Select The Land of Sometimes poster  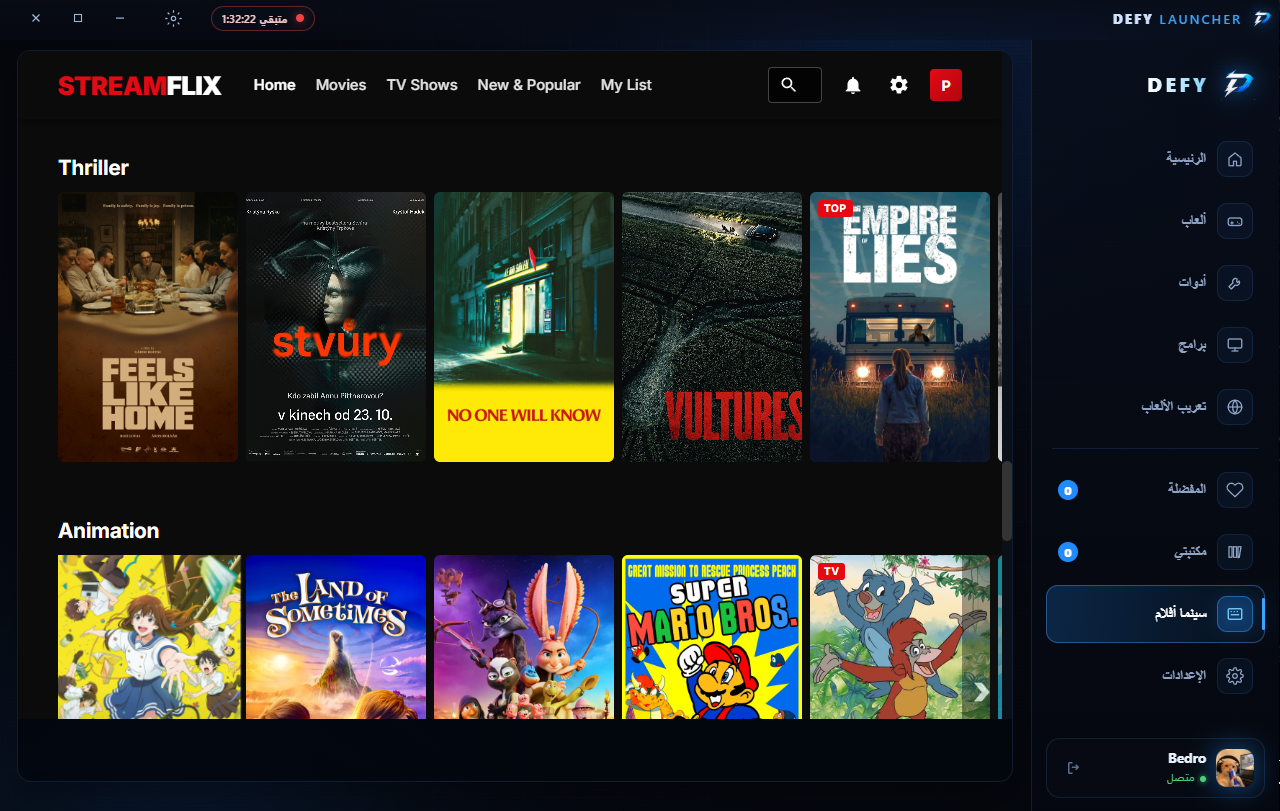(x=336, y=637)
